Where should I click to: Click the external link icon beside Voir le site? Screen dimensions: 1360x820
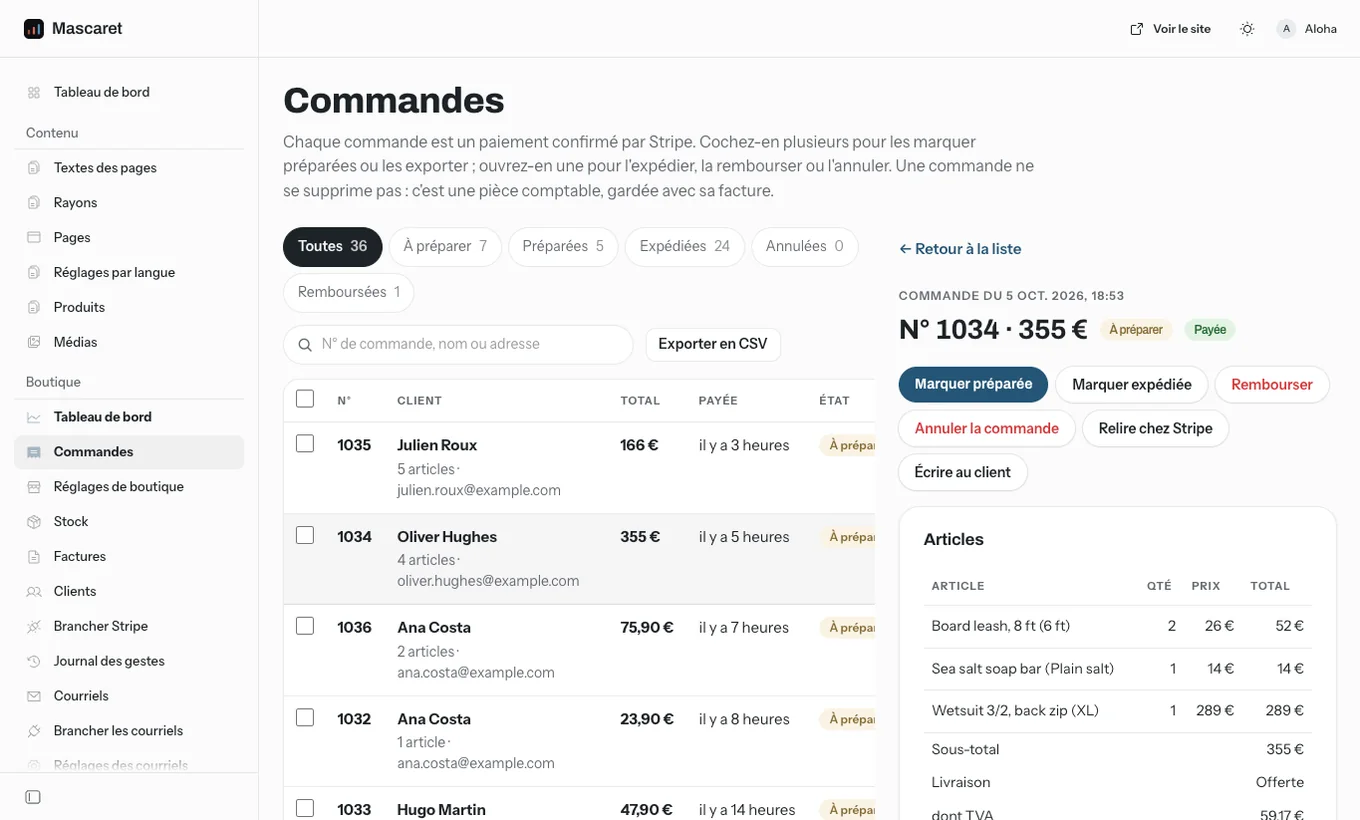(x=1136, y=29)
